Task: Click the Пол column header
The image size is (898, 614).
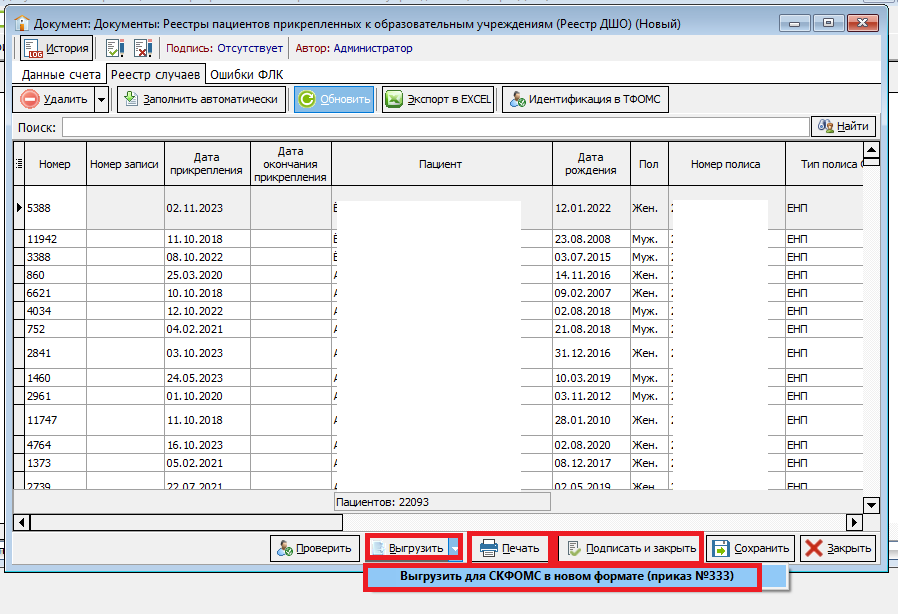Action: [649, 164]
